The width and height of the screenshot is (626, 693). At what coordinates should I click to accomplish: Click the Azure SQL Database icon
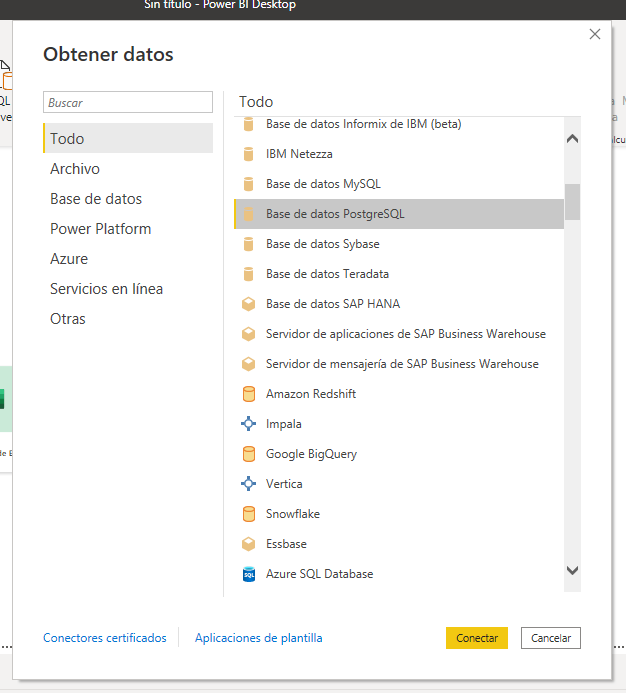click(x=249, y=574)
